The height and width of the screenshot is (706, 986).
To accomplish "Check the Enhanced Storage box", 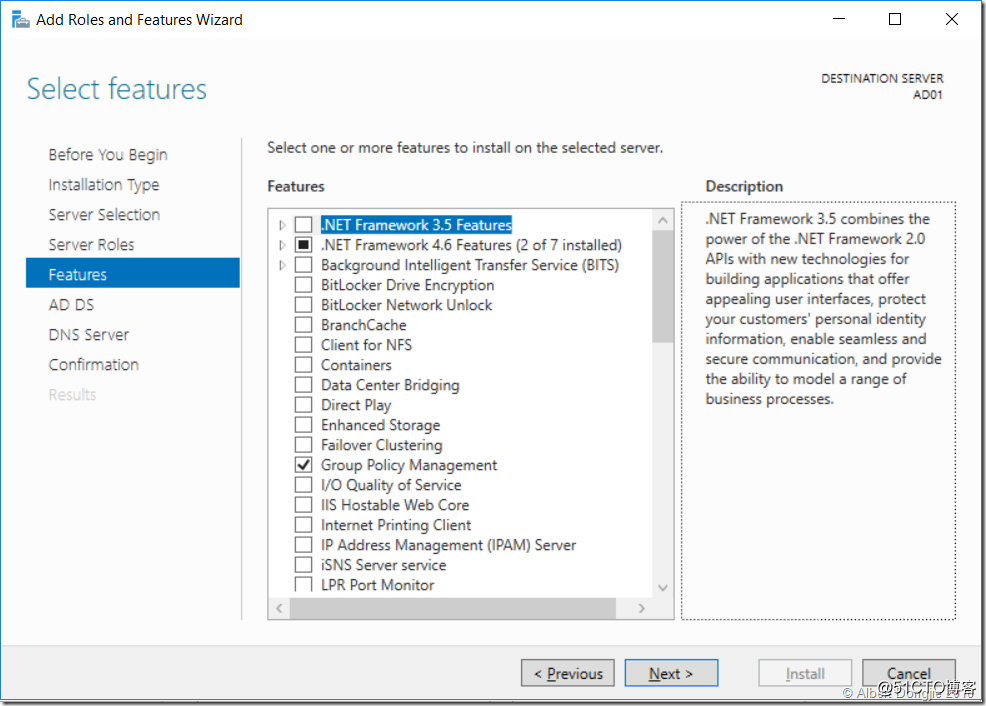I will coord(303,426).
